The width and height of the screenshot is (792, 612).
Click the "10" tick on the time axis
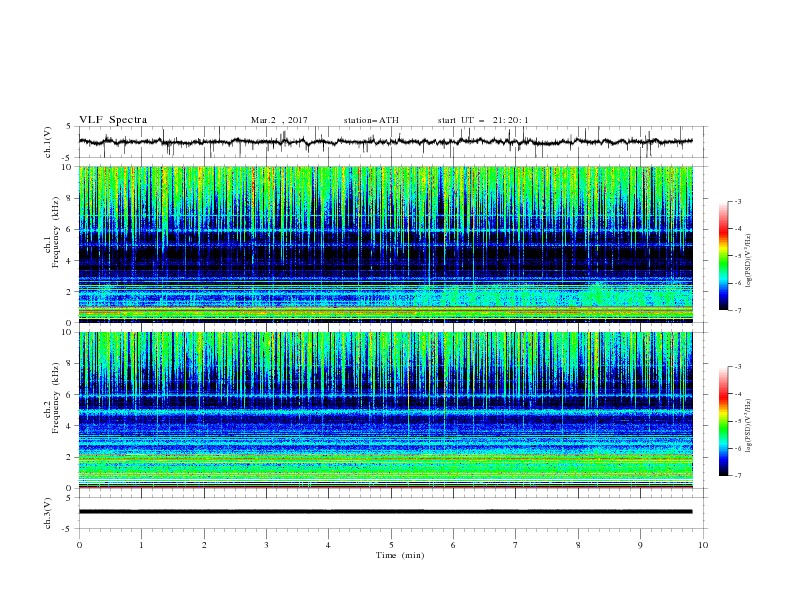click(703, 545)
